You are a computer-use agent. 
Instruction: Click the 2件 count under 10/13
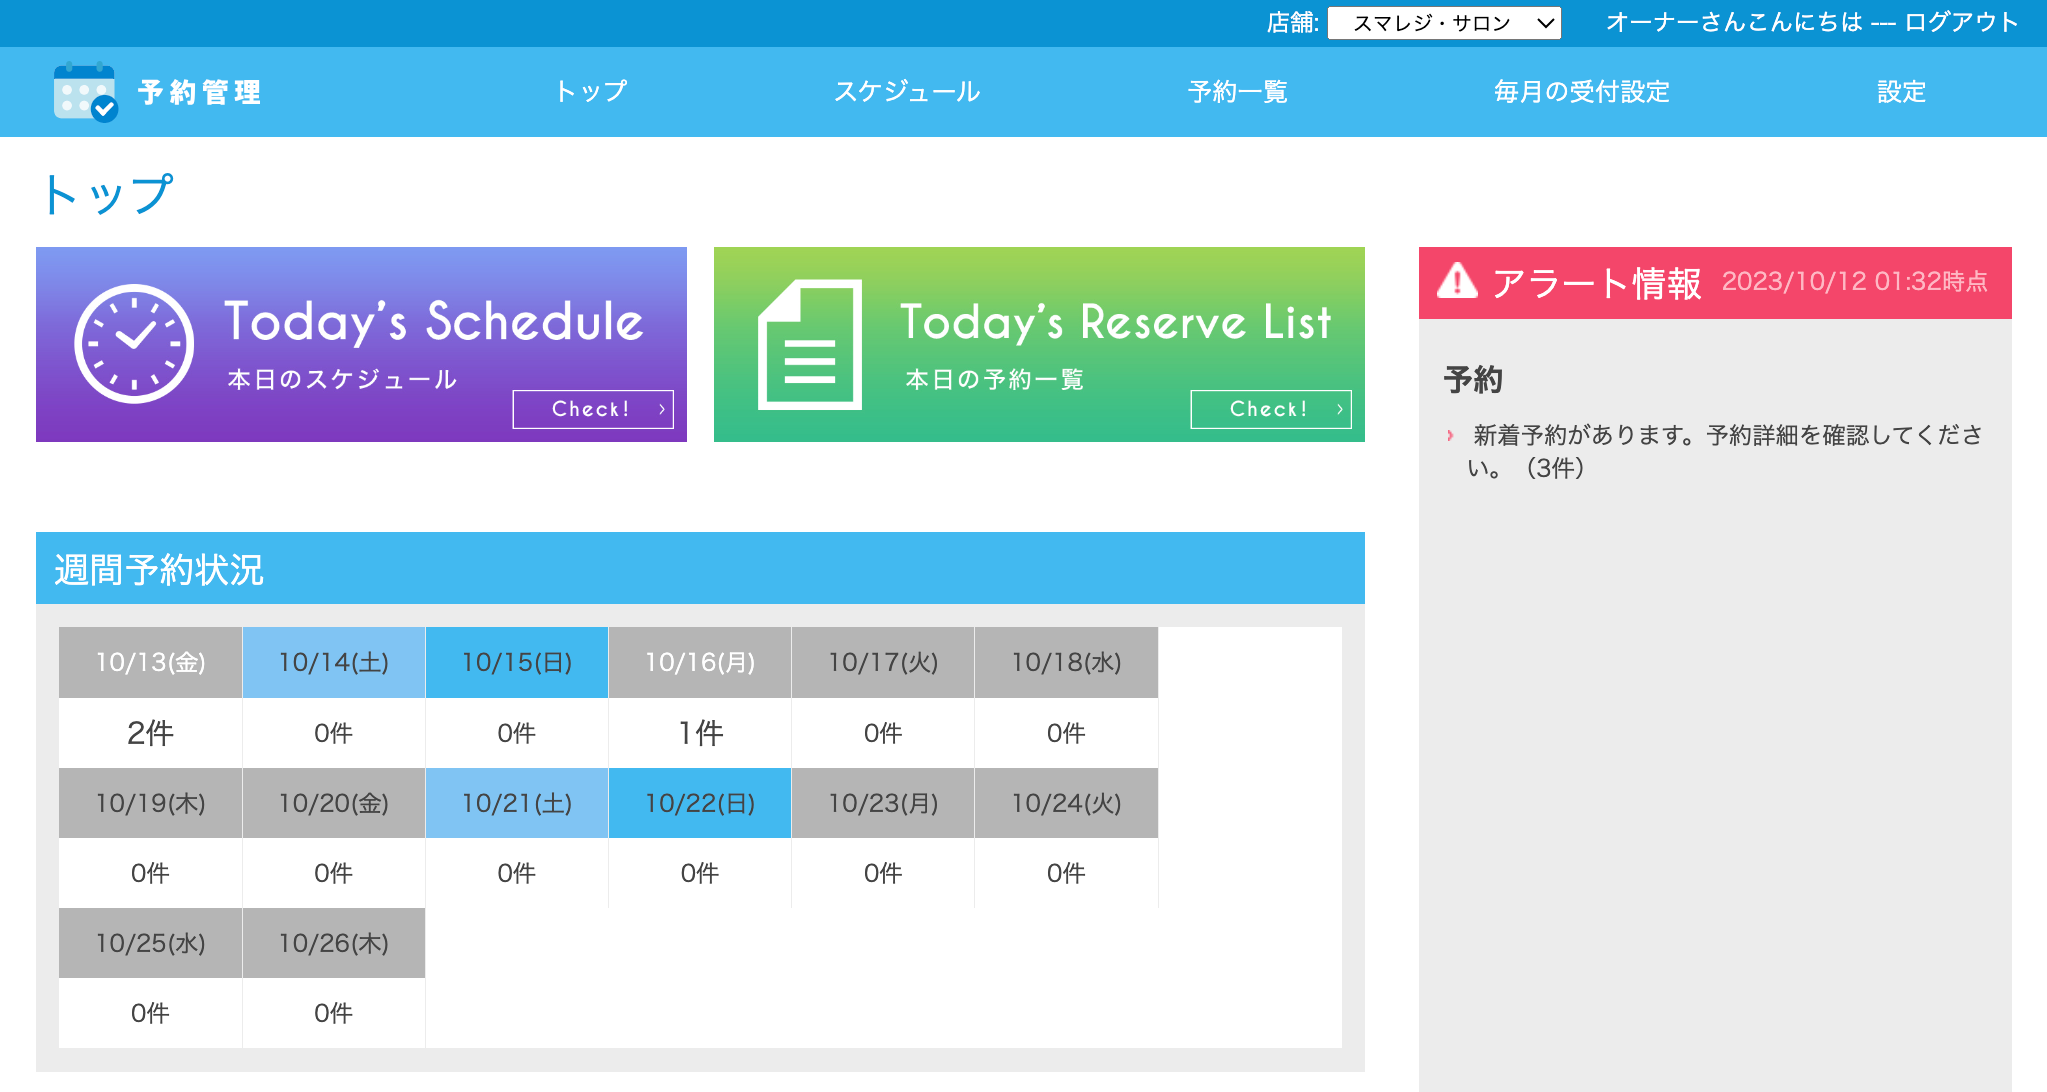pos(150,733)
